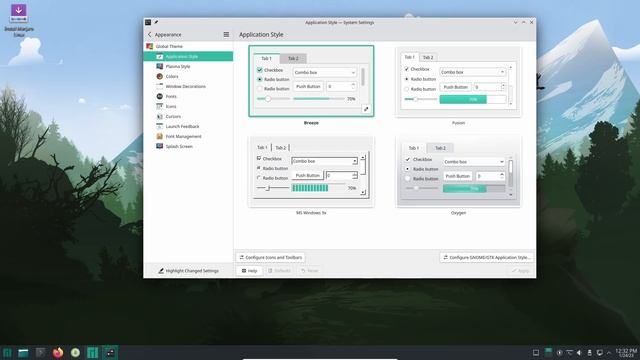Click Push Button in the Fusion preview
Viewport: 640px width, 360px height.
pyautogui.click(x=456, y=87)
